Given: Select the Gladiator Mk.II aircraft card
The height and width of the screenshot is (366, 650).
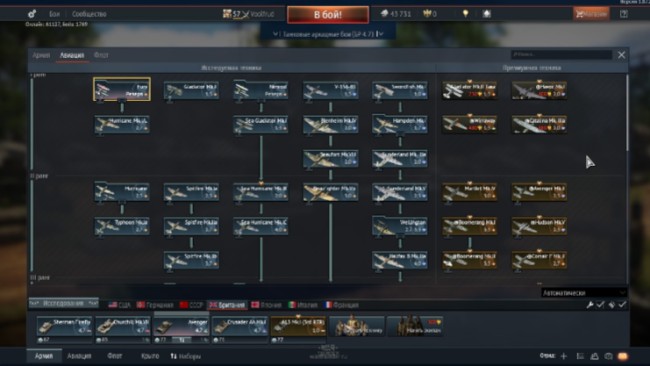Looking at the screenshot, I should [191, 90].
